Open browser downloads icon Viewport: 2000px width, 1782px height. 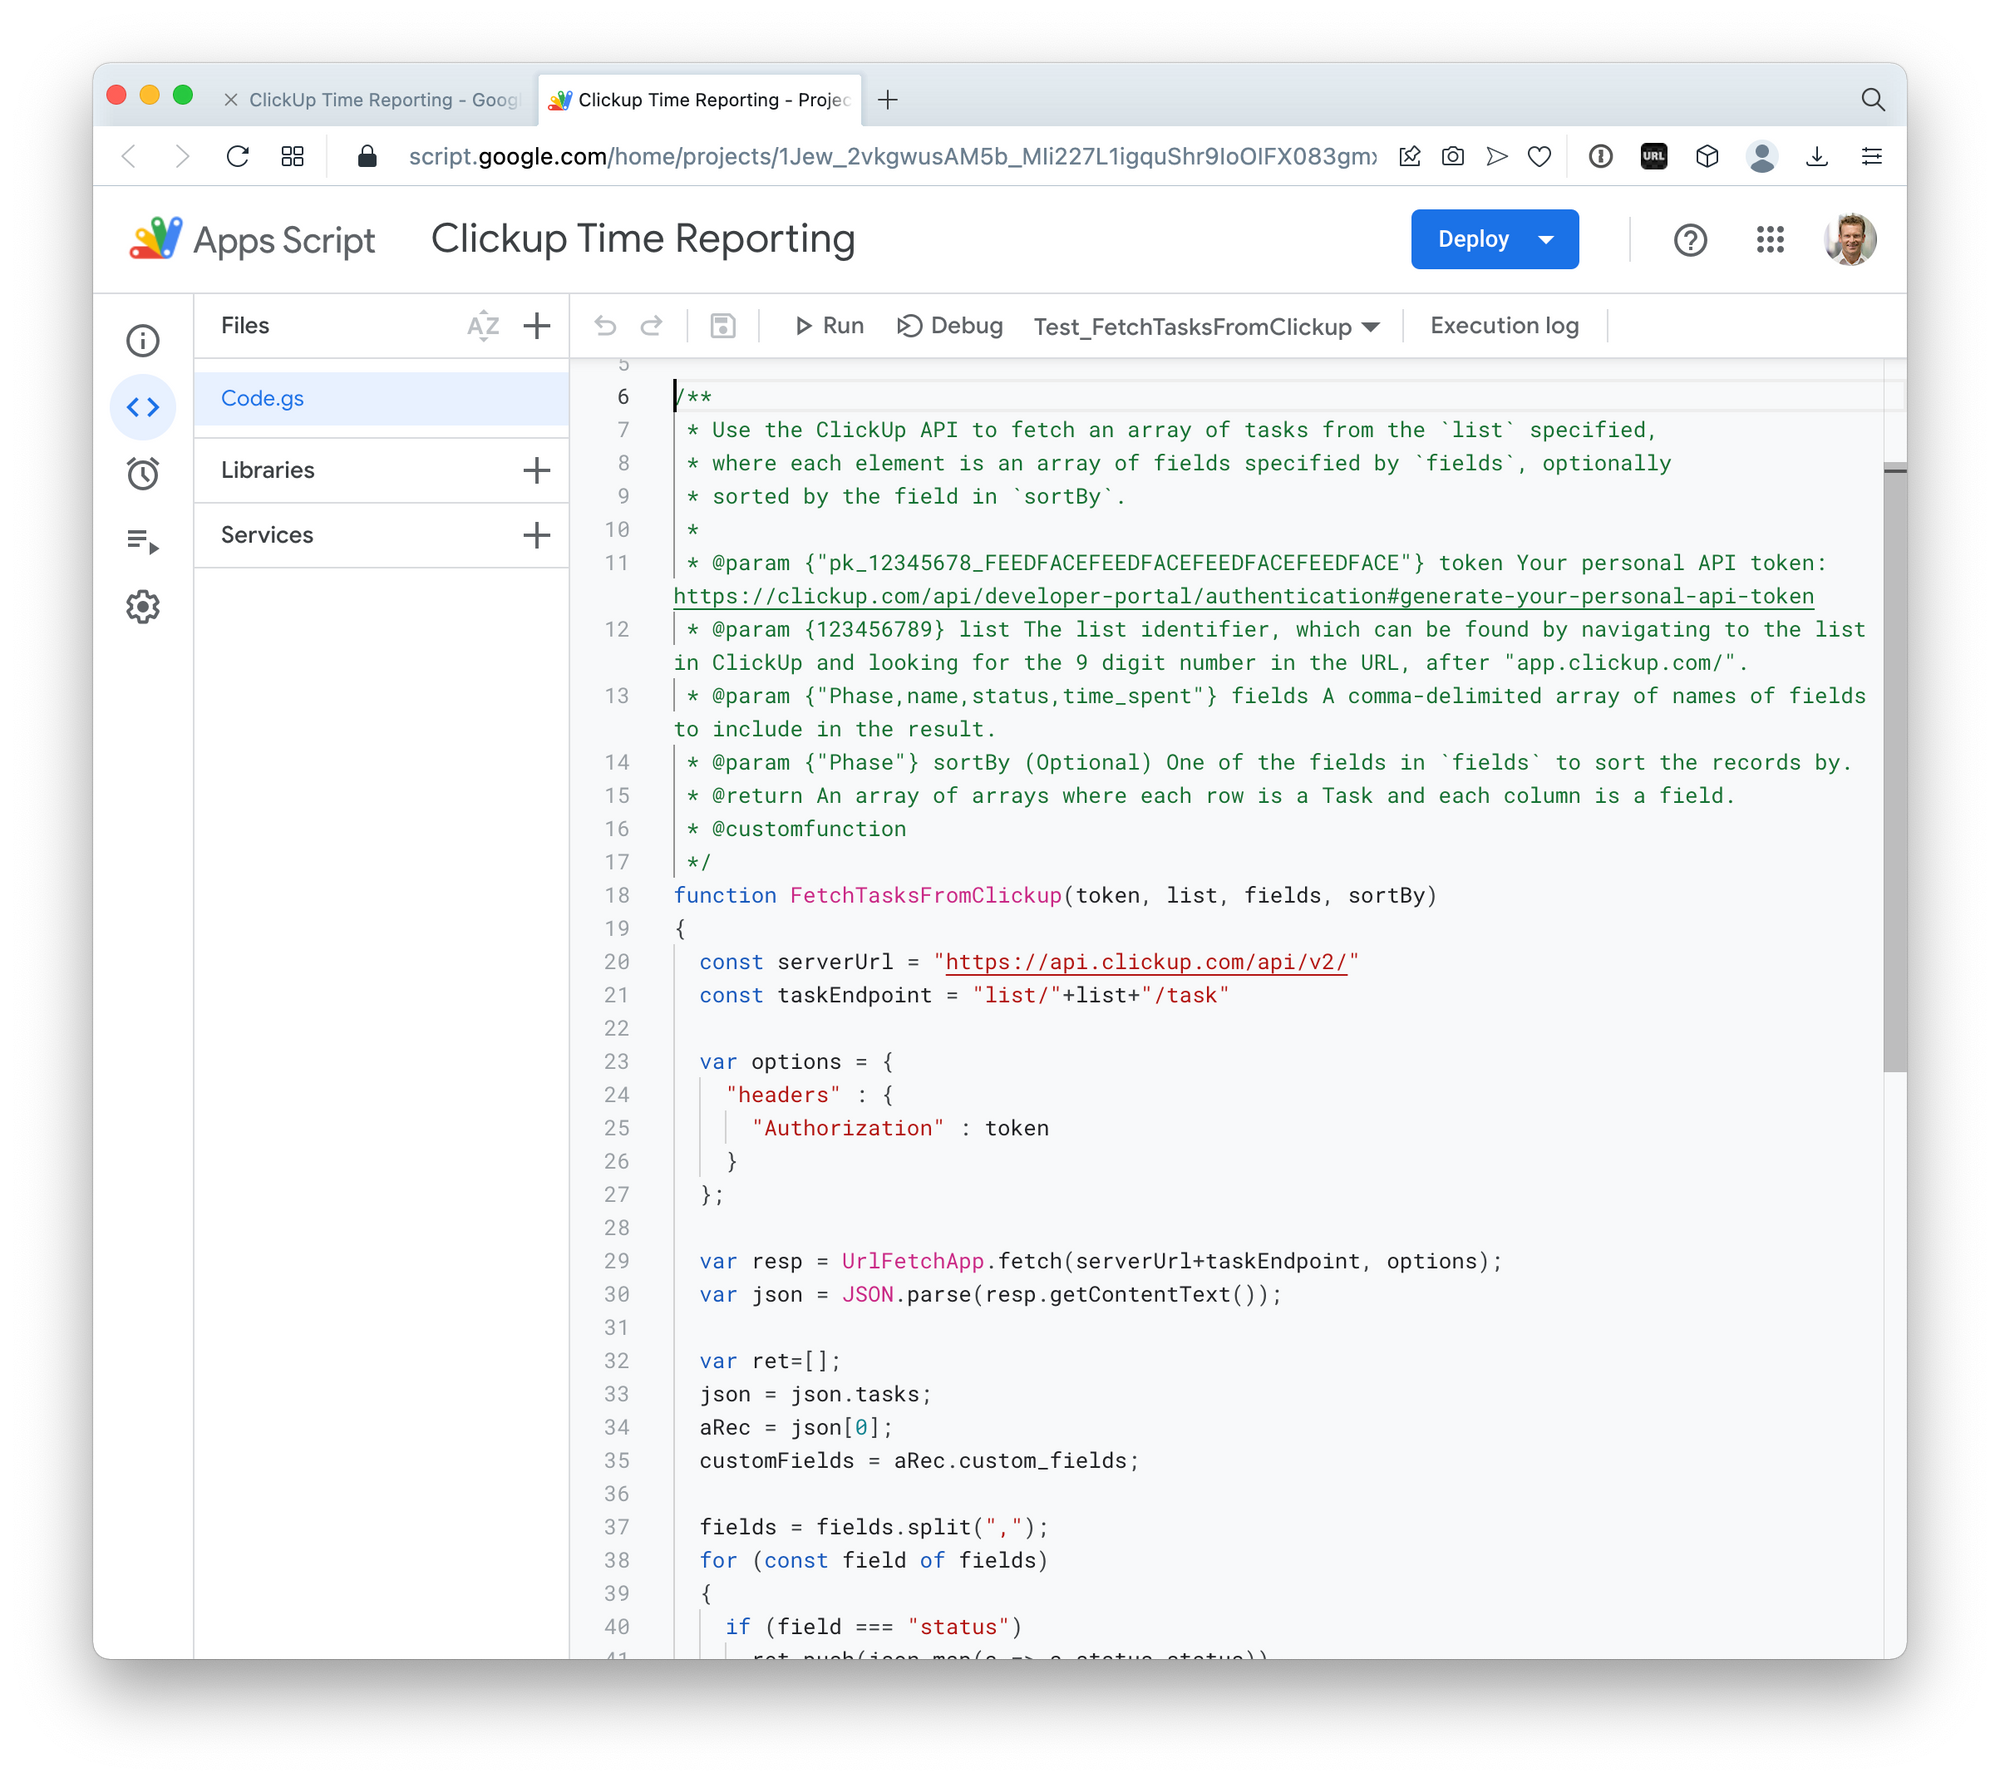tap(1817, 157)
